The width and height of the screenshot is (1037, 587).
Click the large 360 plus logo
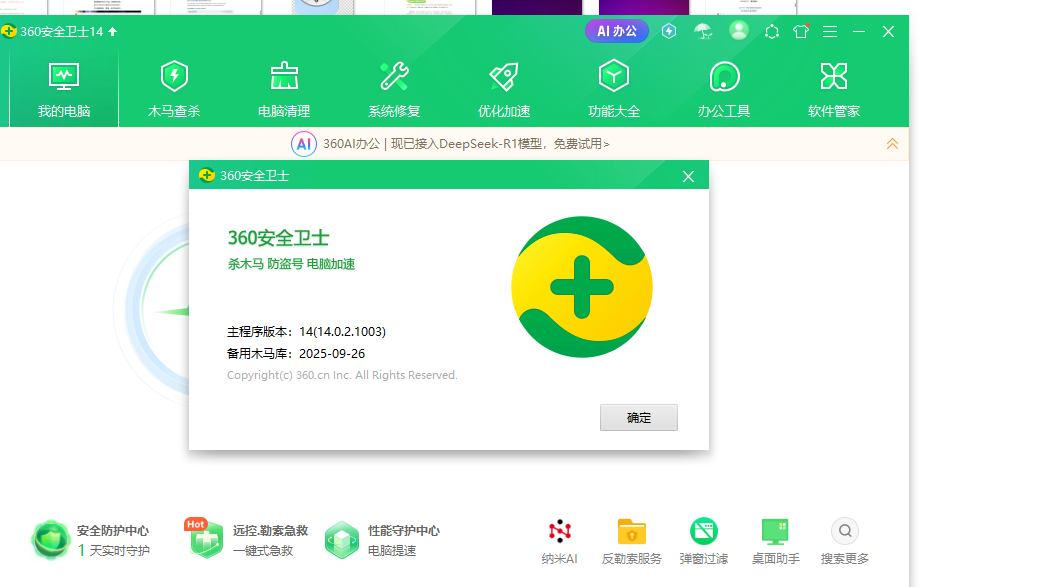pos(582,287)
